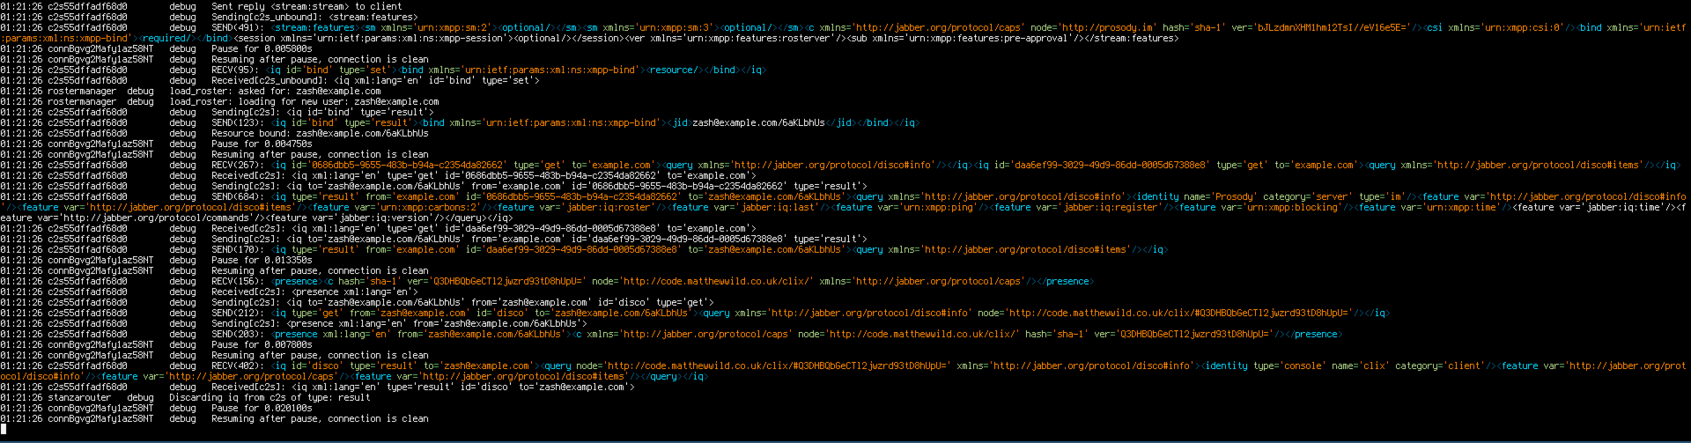Click the '<jid>' tag in the bind result

(x=678, y=123)
